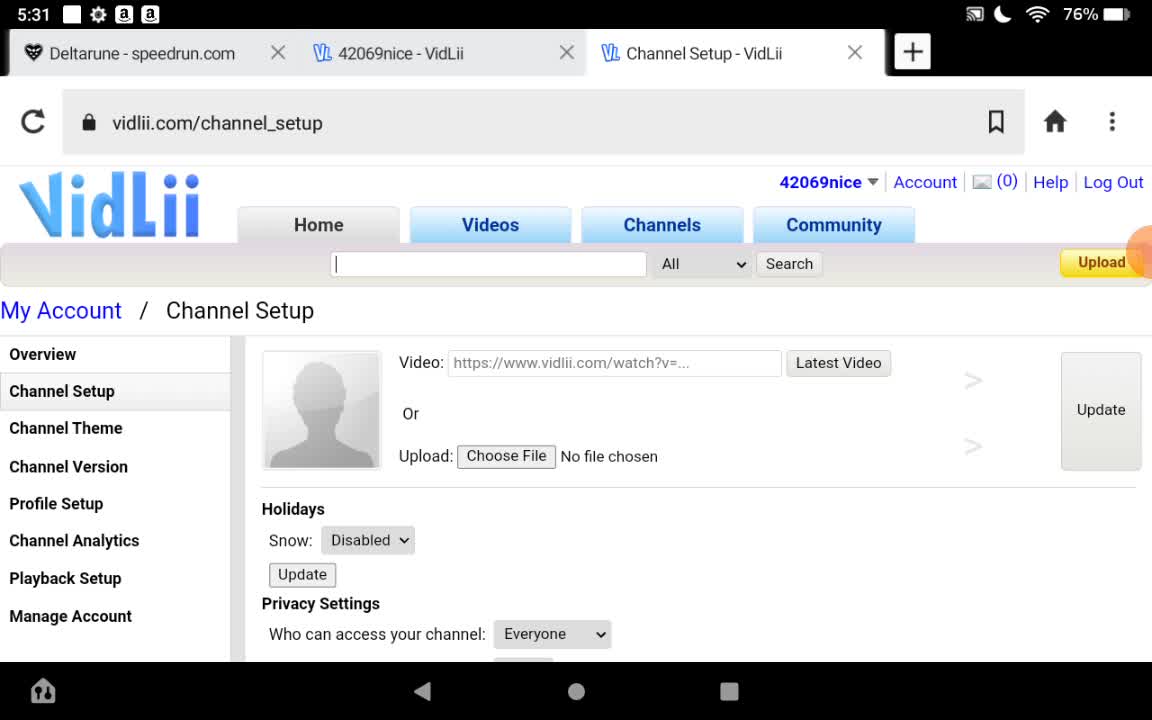The width and height of the screenshot is (1152, 720).
Task: Click the VidLii logo
Action: (x=109, y=205)
